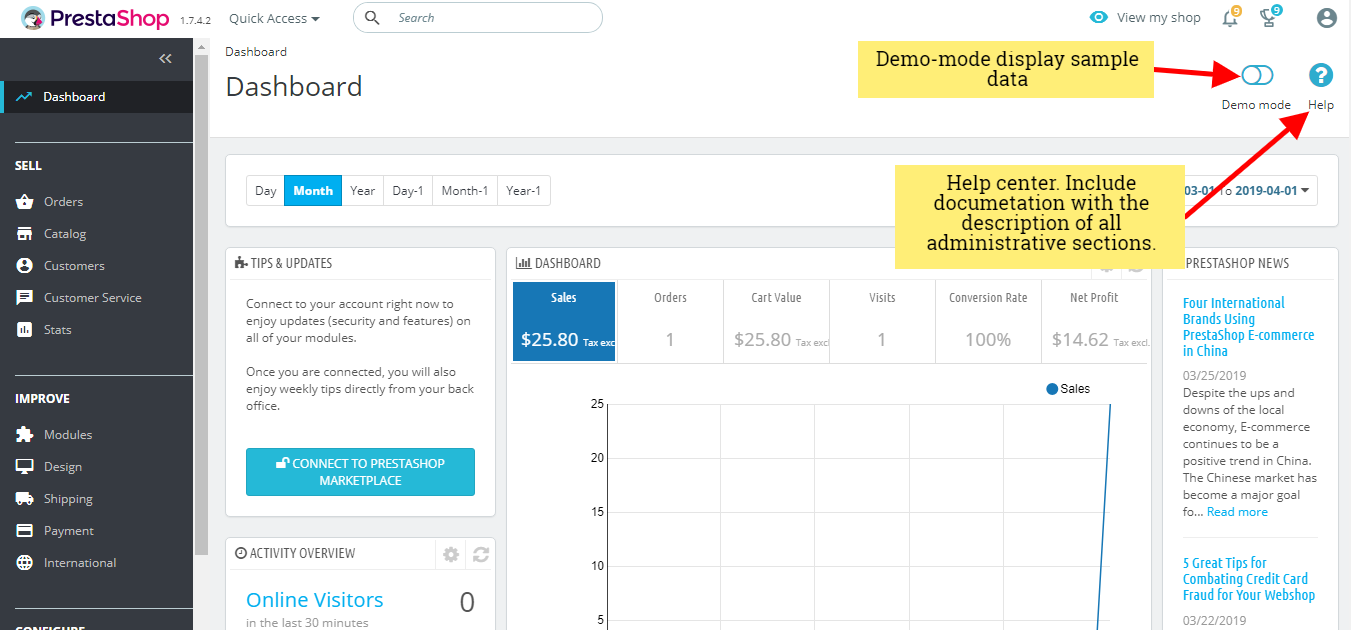Open Payment in the sidebar menu
Screen dimensions: 1351x630
point(69,531)
